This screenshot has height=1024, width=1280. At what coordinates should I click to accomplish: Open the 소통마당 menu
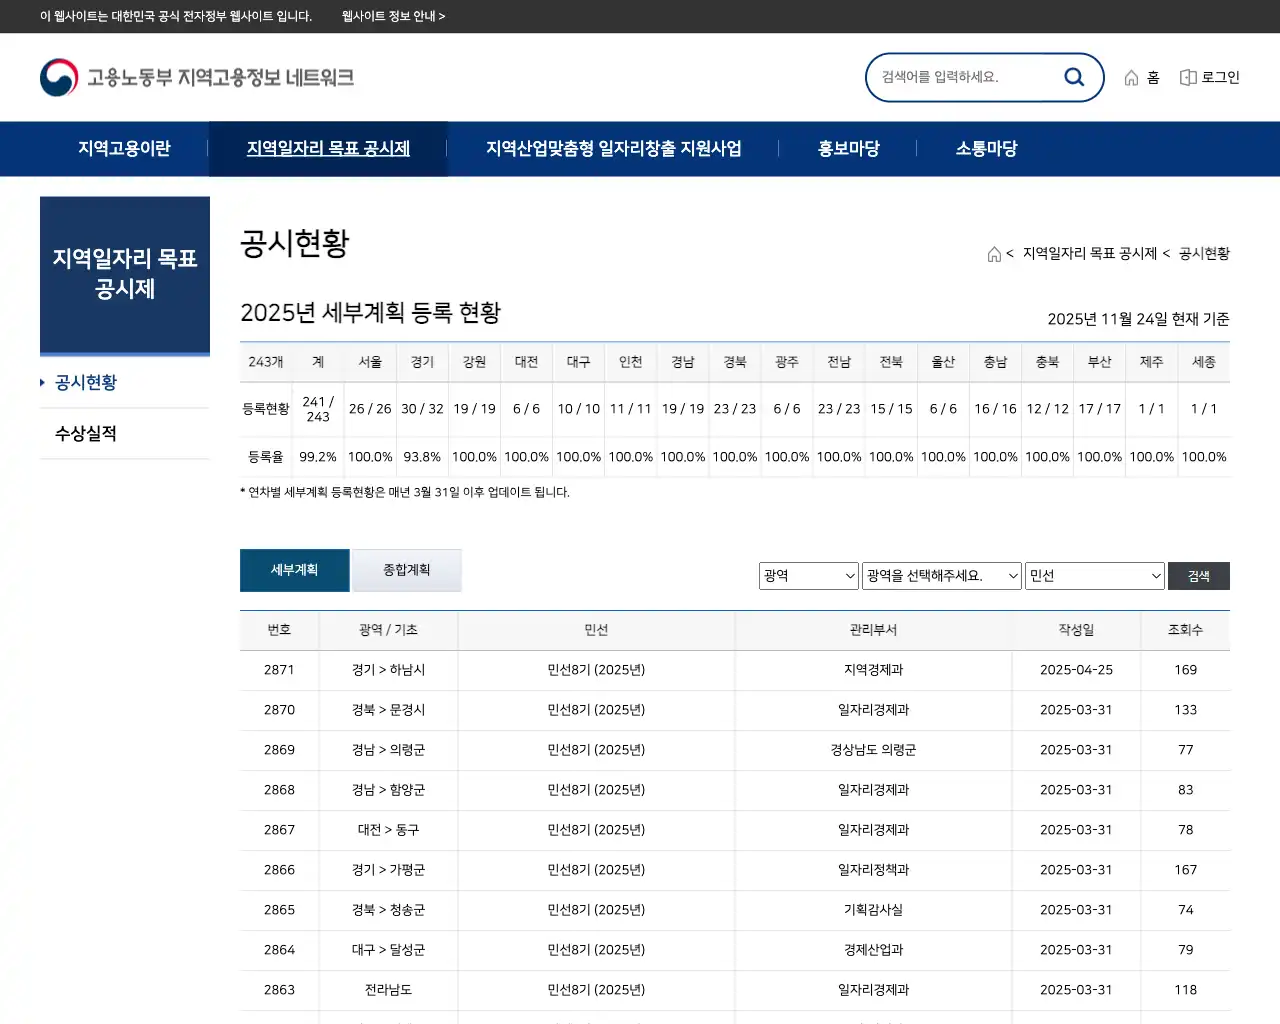pos(985,148)
